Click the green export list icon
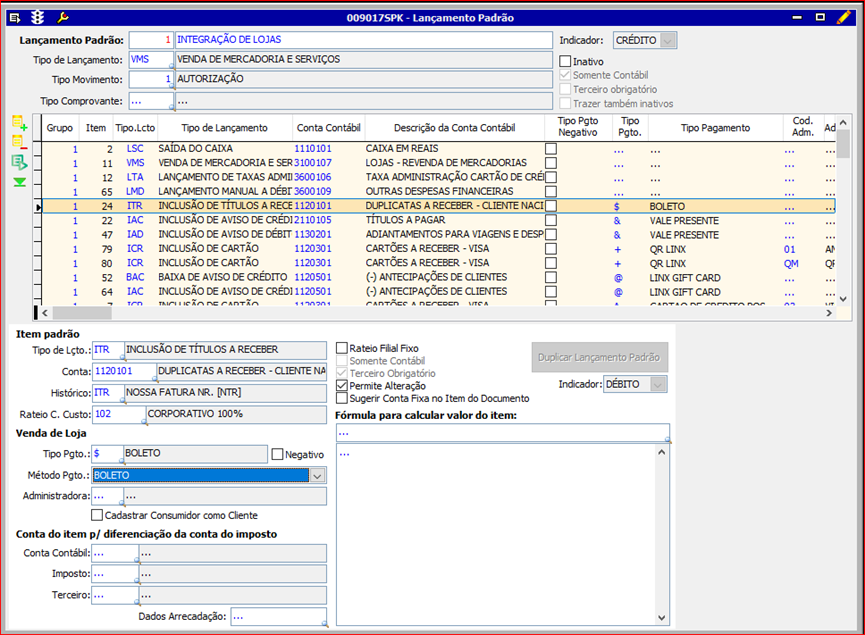 [x=19, y=162]
